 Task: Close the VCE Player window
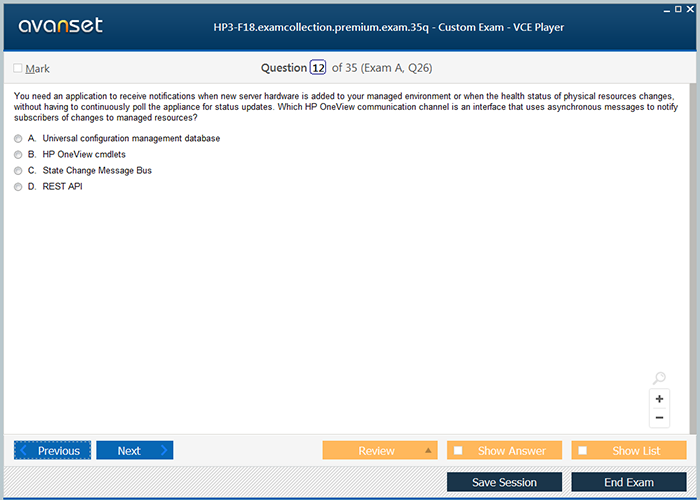691,8
